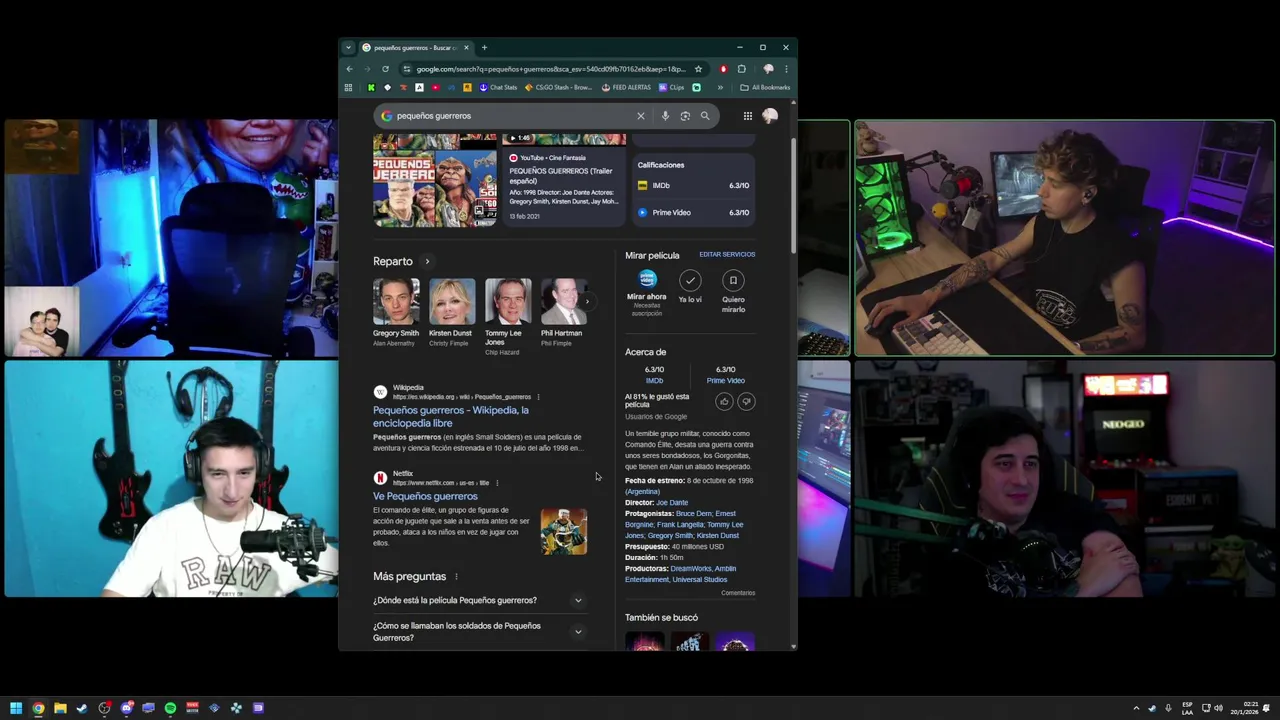Open the Prime Video 6.3/10 rating row

694,212
